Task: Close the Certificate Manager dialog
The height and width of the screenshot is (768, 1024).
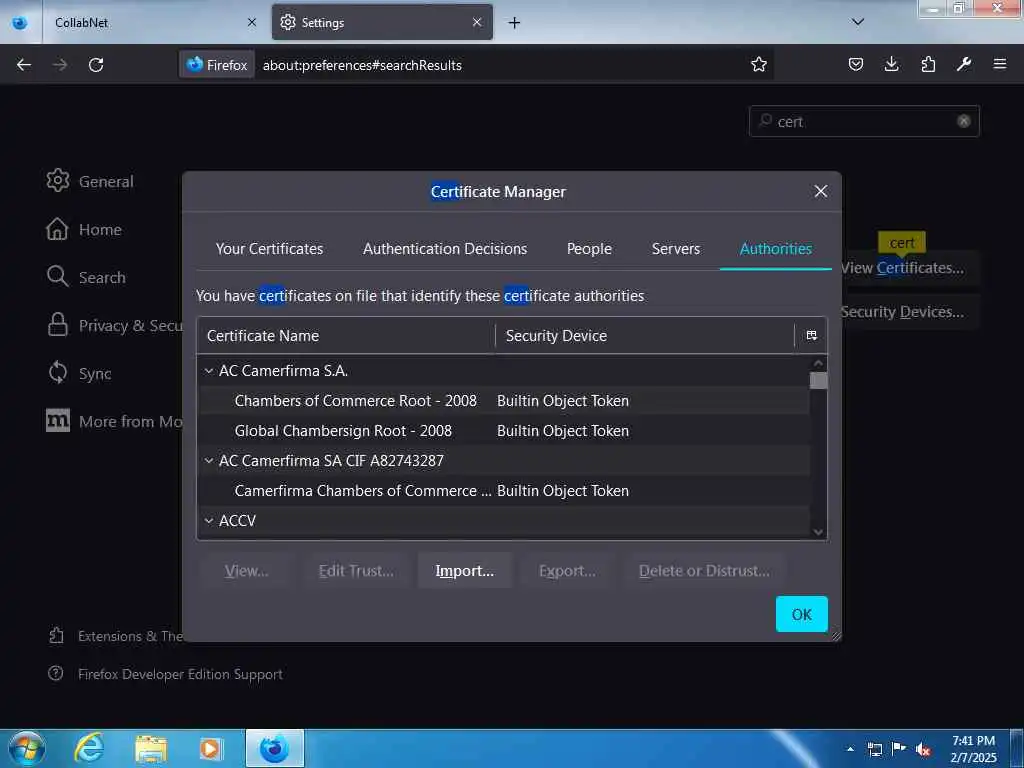Action: (821, 191)
